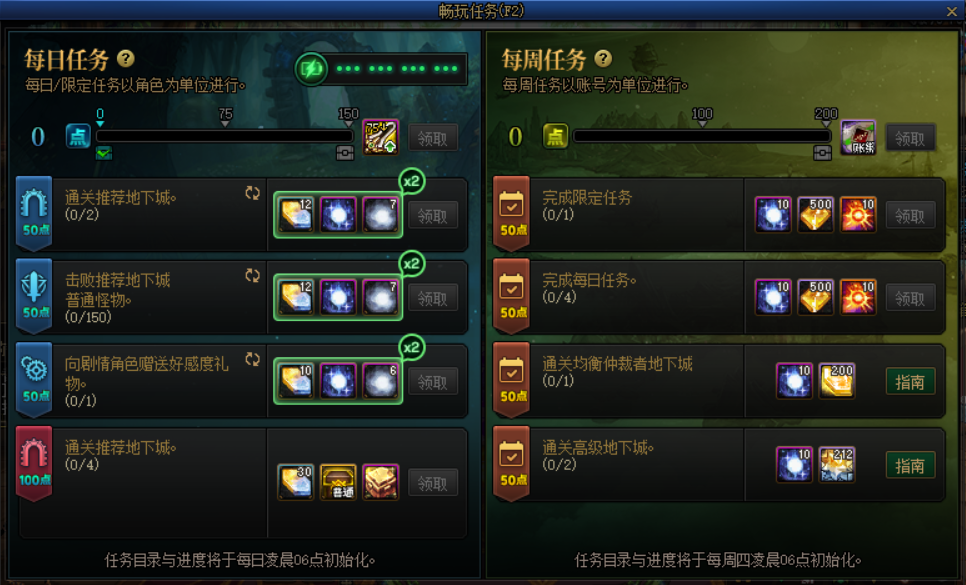966x585 pixels.
Task: Click the weekly 200-point account reward icon
Action: (x=858, y=137)
